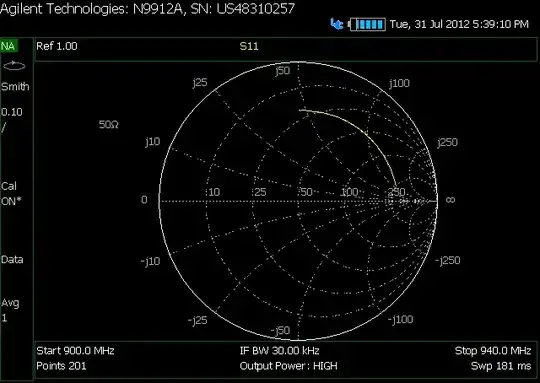Click the Points 201 setting
Screen dimensions: 540x383
tap(61, 366)
